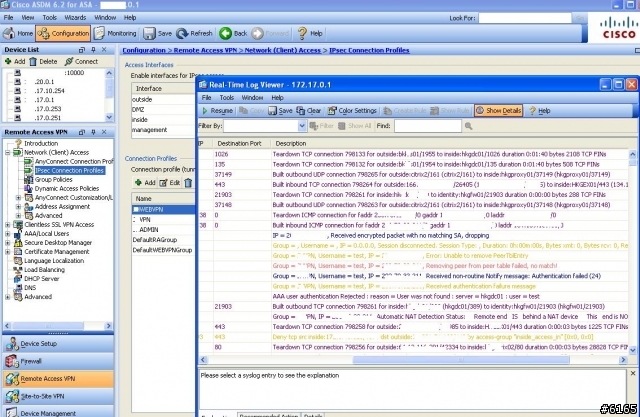This screenshot has width=640, height=417.
Task: Select the DefaultRAGroup profile row
Action: pos(163,240)
